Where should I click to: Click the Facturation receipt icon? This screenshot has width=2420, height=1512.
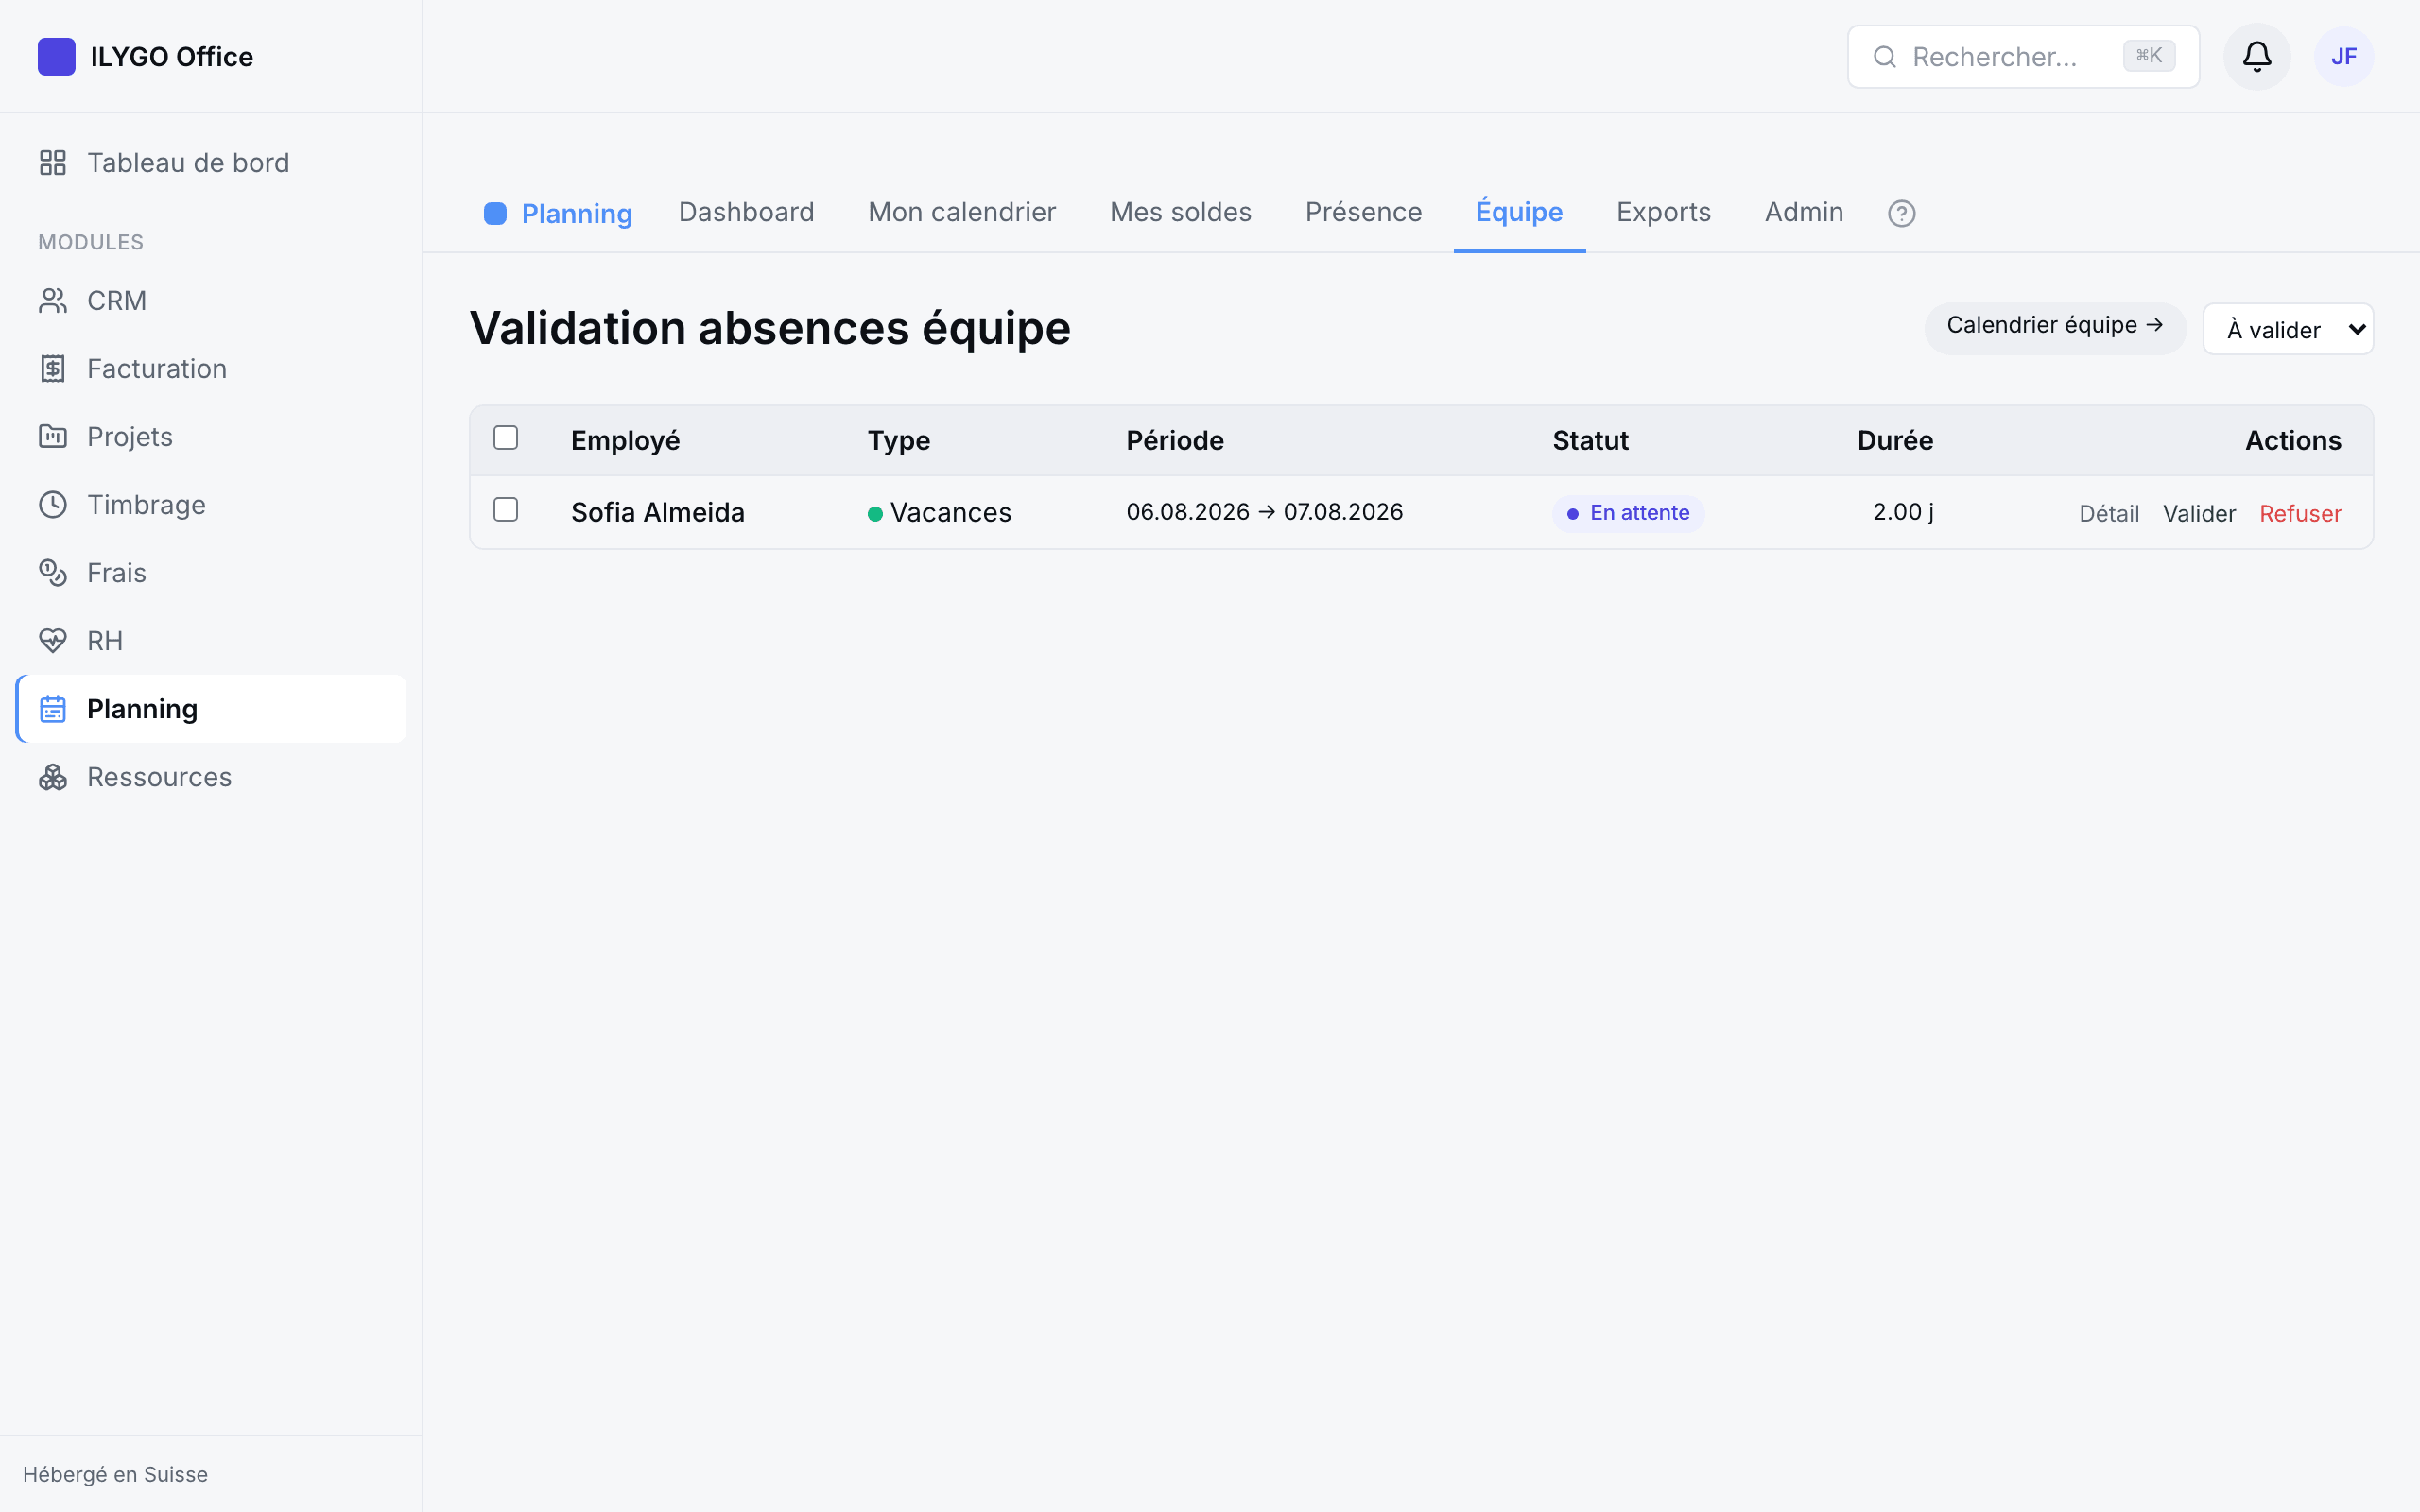(x=53, y=369)
